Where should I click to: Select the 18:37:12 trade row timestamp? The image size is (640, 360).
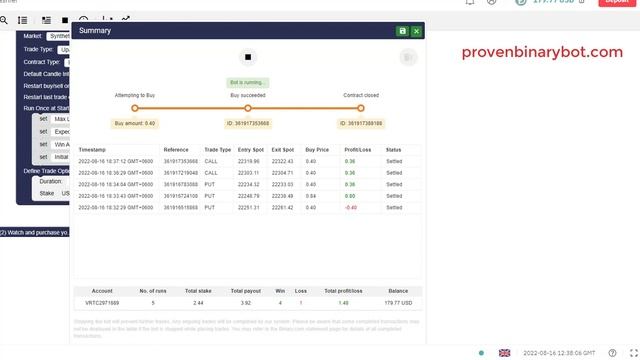(116, 161)
